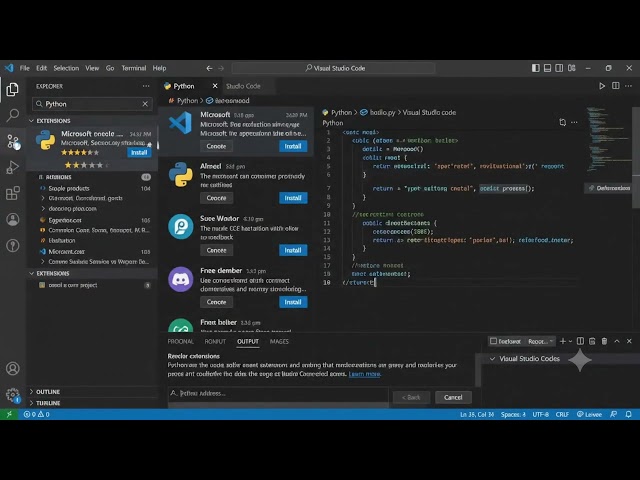The width and height of the screenshot is (640, 480).
Task: Open the Search magnifier in activity bar
Action: coord(12,116)
